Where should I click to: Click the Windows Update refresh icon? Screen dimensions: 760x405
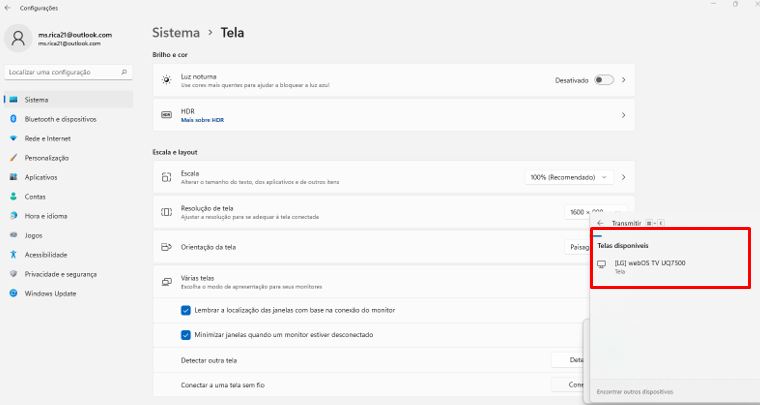[14, 294]
